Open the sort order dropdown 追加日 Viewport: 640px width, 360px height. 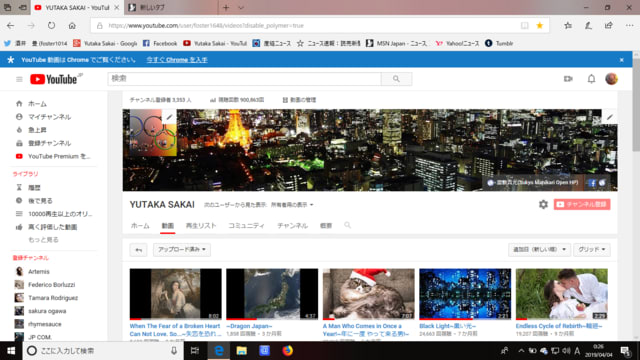point(539,250)
